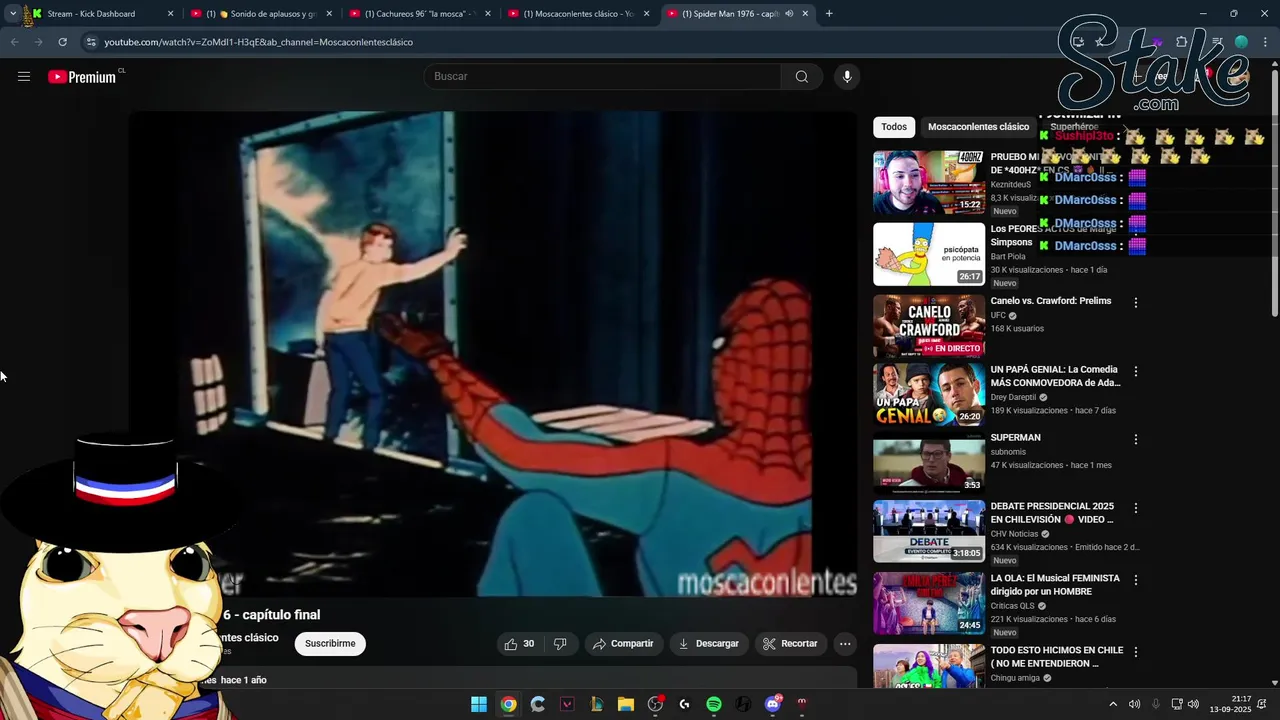The width and height of the screenshot is (1280, 720).
Task: Select the Moscaconlentes clásico filter chip
Action: pyautogui.click(x=978, y=127)
